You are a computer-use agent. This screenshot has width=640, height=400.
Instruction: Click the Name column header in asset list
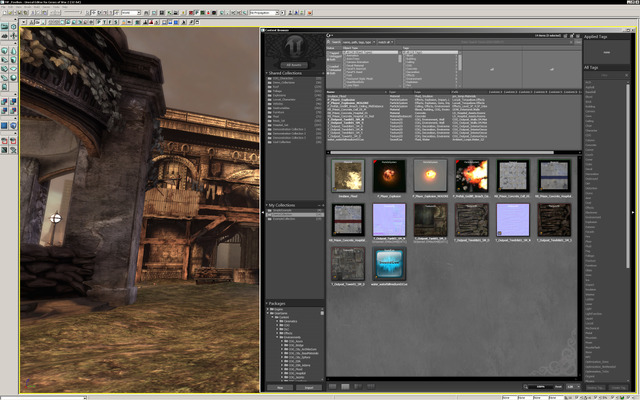(332, 92)
